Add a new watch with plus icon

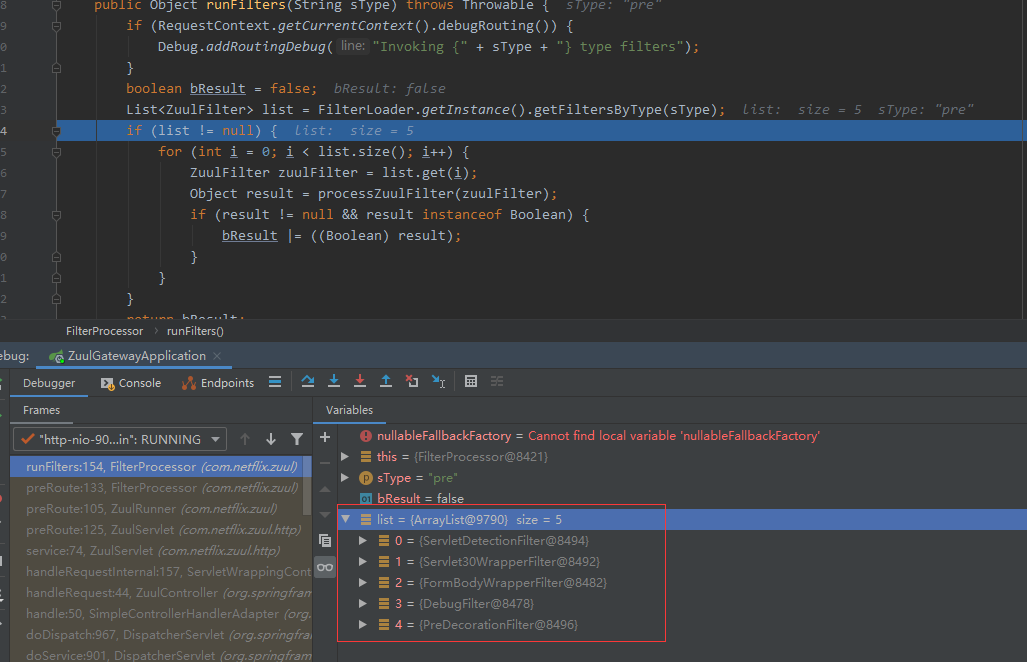pos(324,437)
